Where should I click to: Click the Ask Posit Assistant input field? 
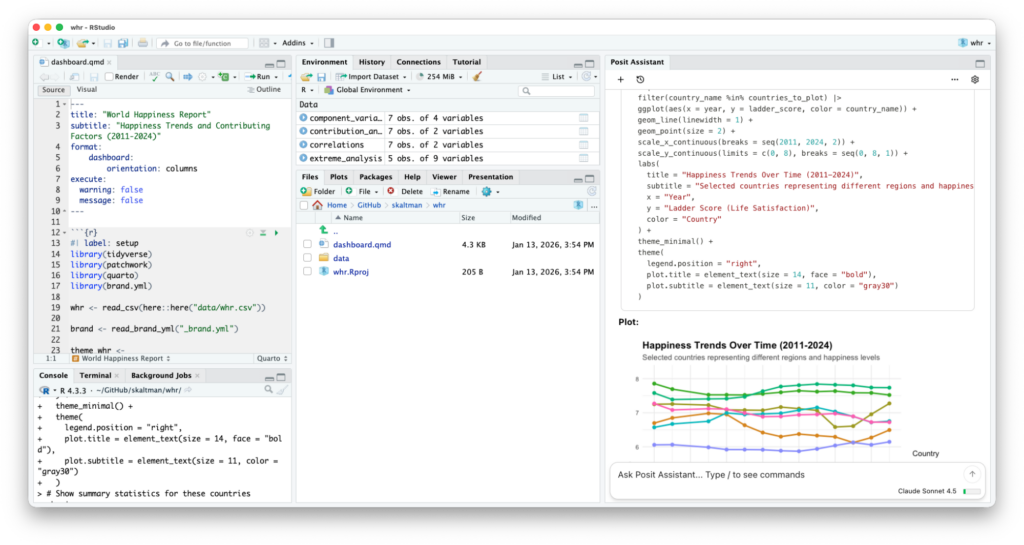(x=787, y=475)
